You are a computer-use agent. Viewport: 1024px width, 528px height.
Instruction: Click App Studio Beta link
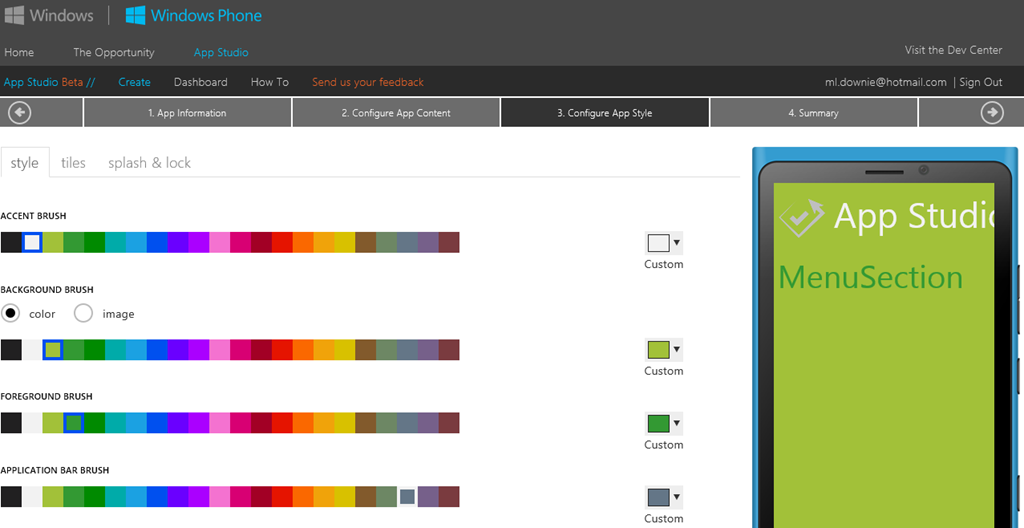coord(50,82)
